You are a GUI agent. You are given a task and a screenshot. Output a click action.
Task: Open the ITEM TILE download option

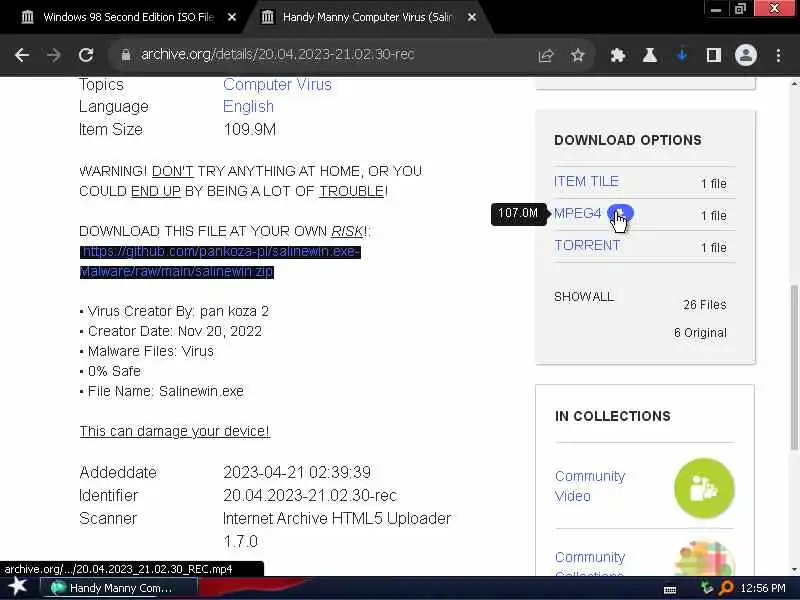[586, 182]
